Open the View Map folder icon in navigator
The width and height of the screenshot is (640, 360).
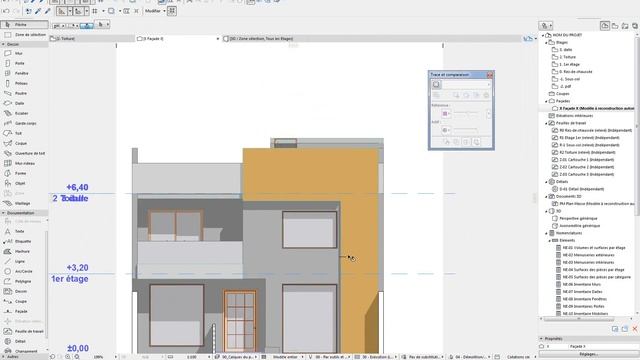[615, 26]
